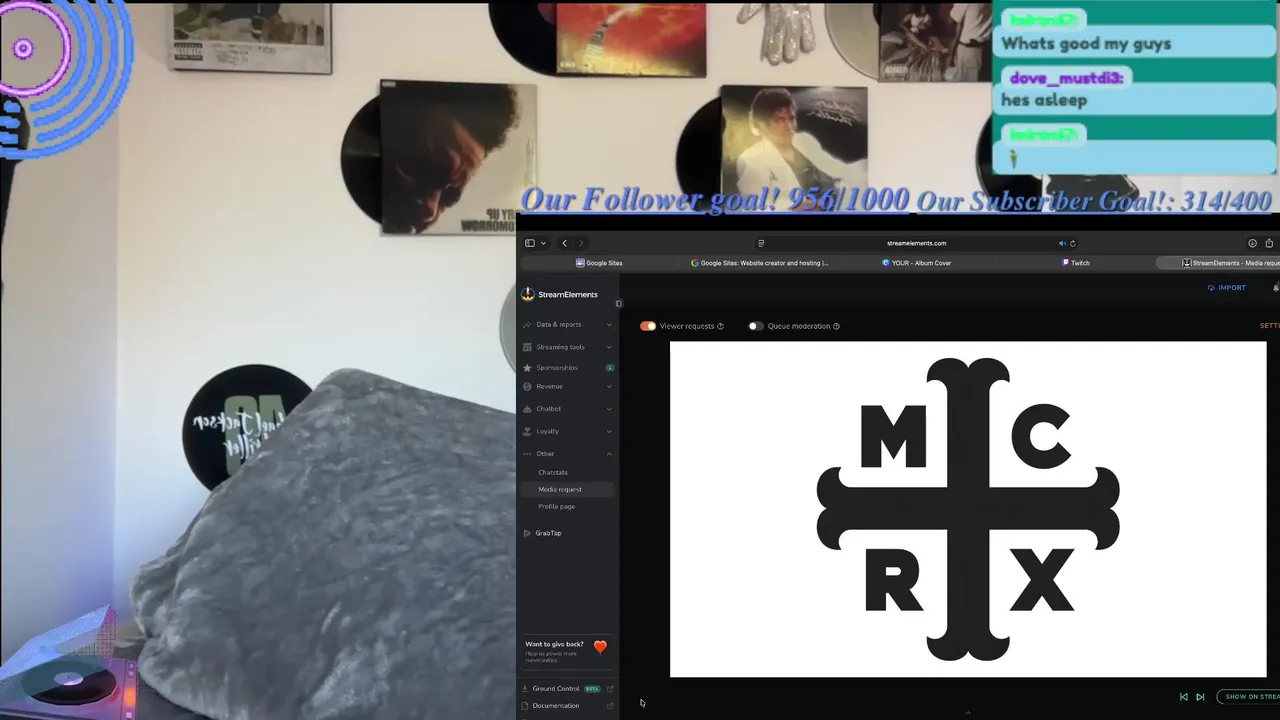Expand the Revenue menu
Screen dimensions: 1280x720
point(567,386)
